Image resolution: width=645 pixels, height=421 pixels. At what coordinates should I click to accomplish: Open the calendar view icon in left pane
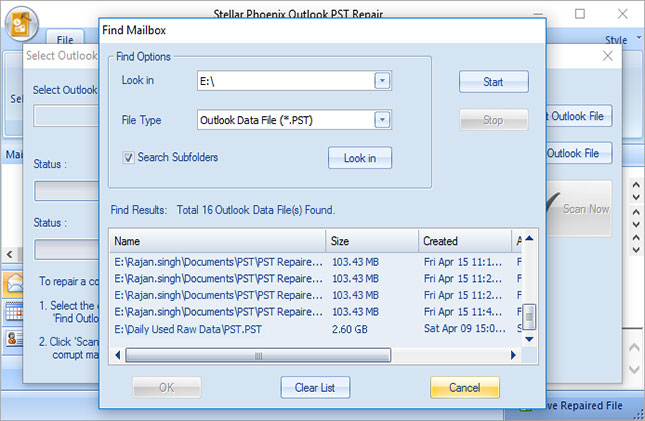15,311
